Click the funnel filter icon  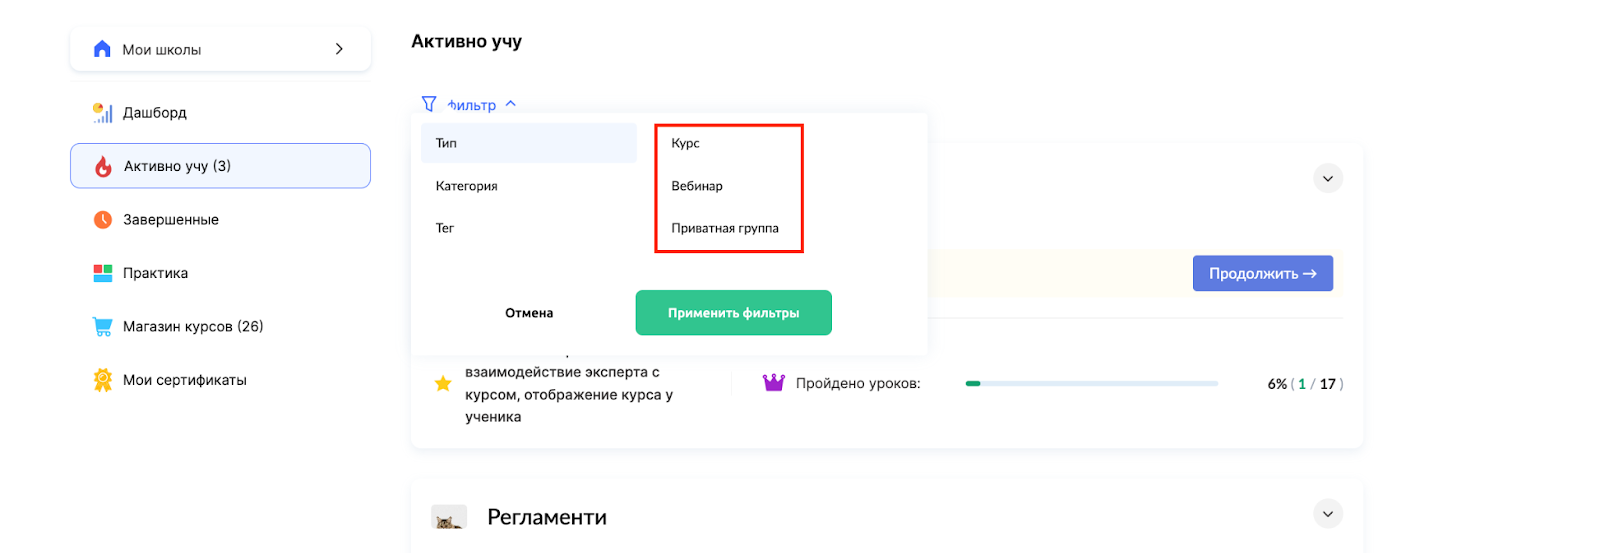(x=429, y=104)
